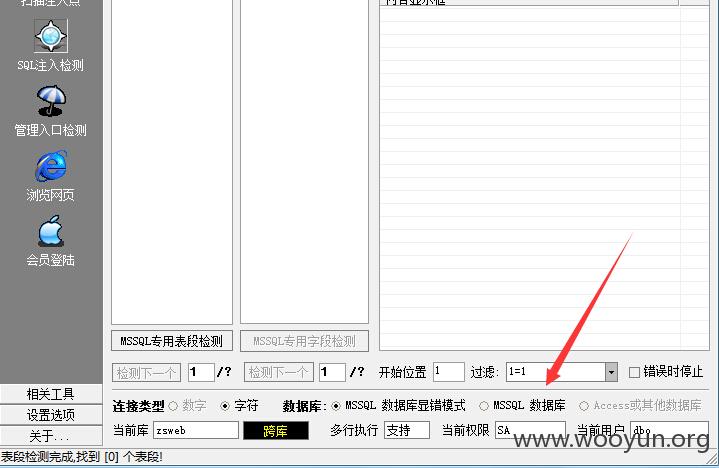Open the SQL注入检测 globe icon

click(51, 36)
